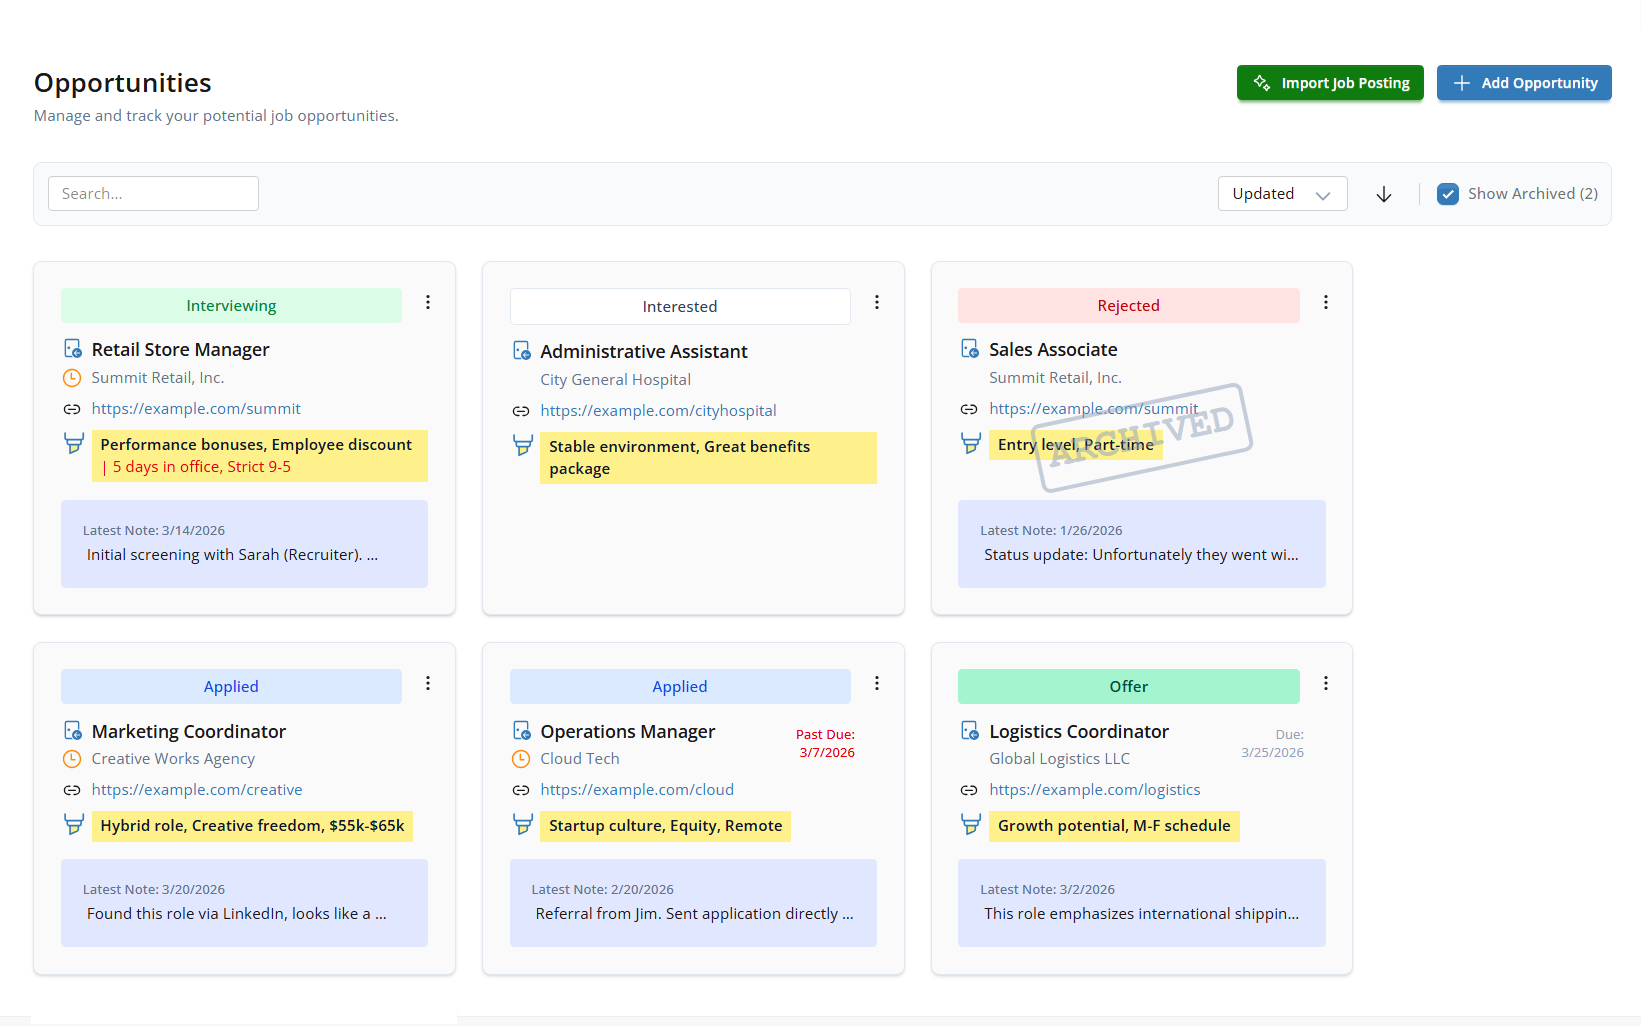
Task: Change Offer status on Logistics Coordinator
Action: [x=1128, y=687]
